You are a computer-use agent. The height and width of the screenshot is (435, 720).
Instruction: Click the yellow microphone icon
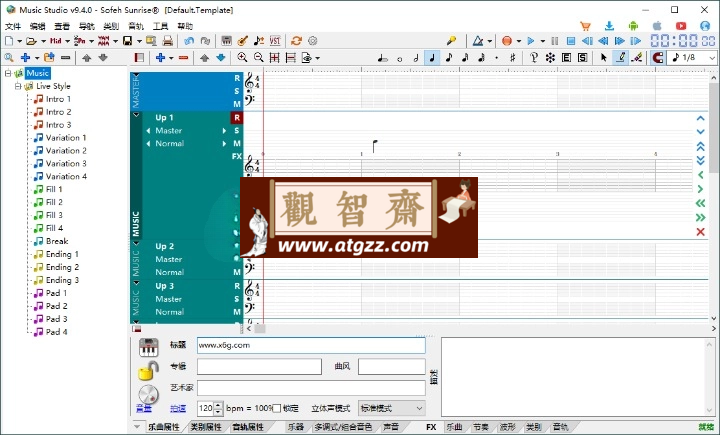[x=451, y=41]
